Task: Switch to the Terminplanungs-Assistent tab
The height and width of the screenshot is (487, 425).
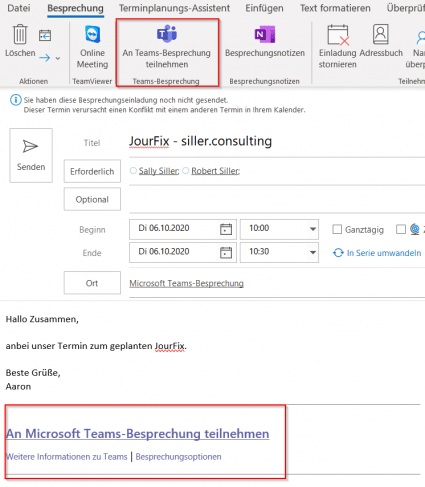Action: click(x=174, y=8)
